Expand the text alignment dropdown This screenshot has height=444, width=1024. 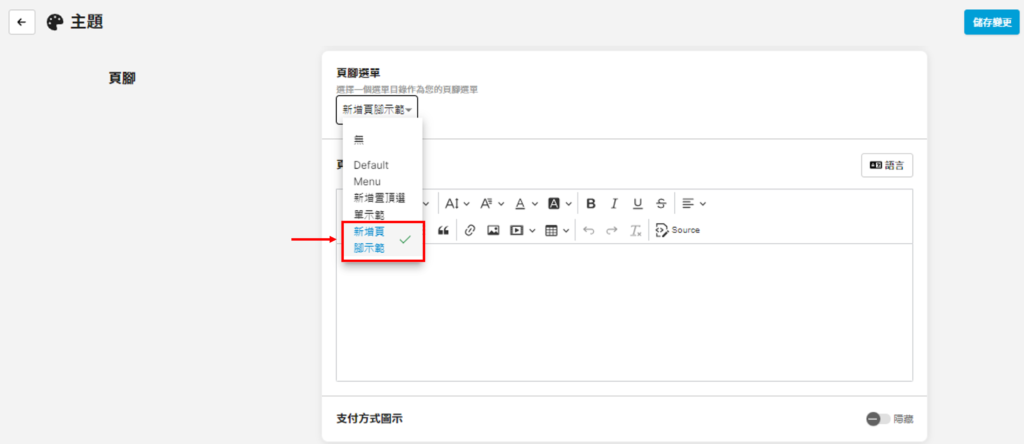click(694, 203)
